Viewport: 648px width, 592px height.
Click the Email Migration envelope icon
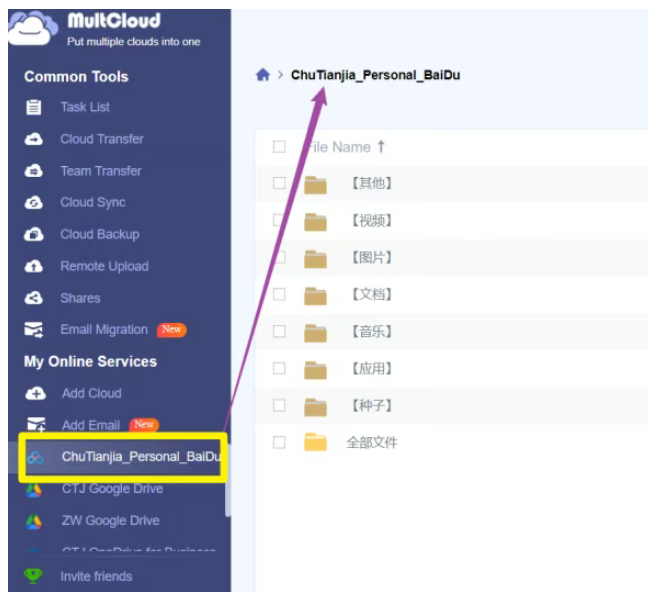pyautogui.click(x=33, y=329)
